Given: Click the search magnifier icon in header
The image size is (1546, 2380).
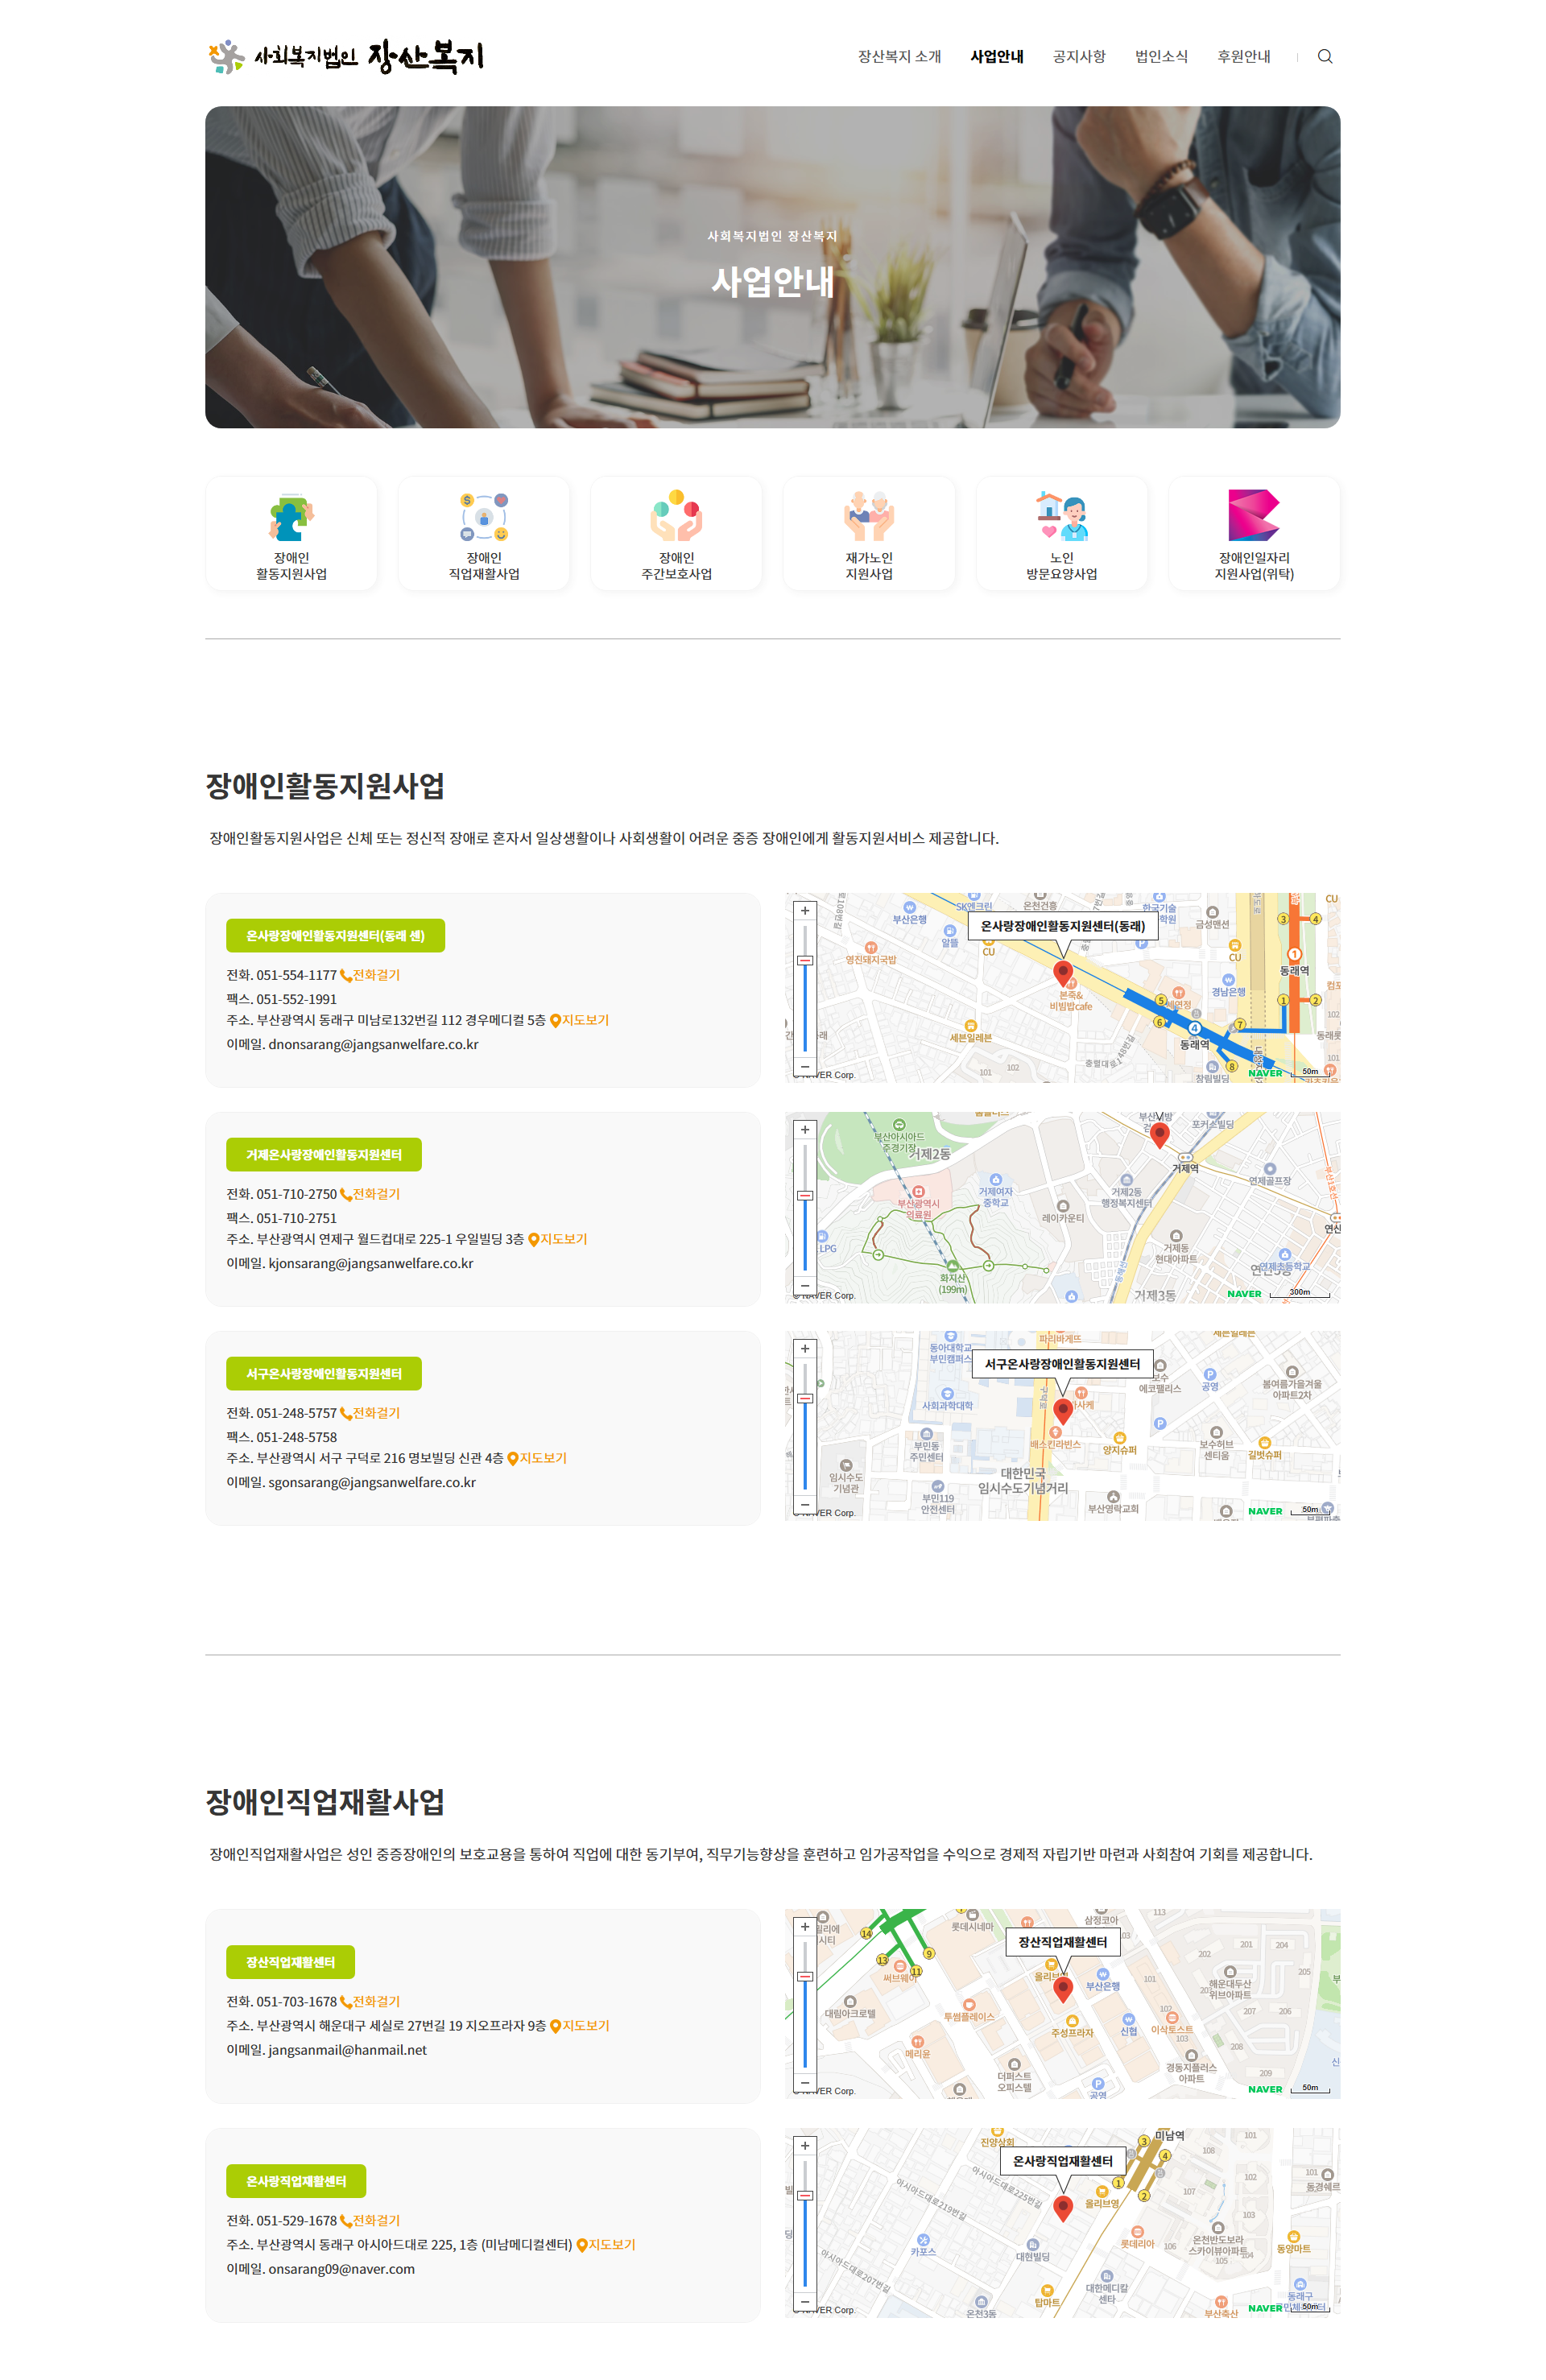Looking at the screenshot, I should 1324,56.
